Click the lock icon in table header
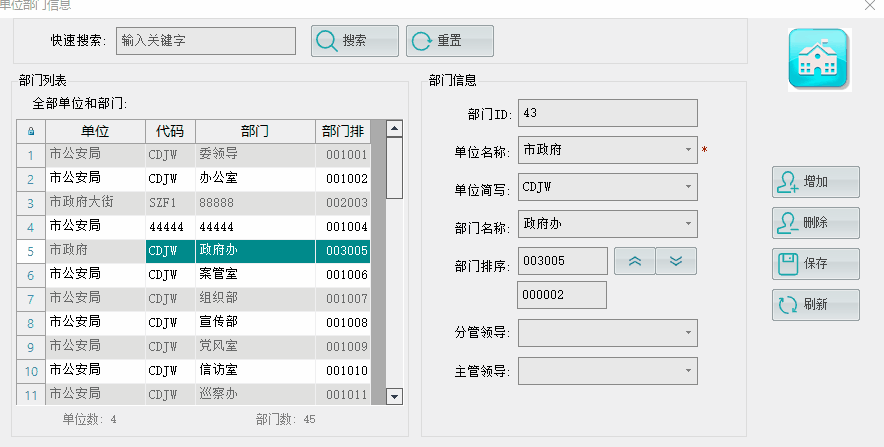 (x=31, y=131)
